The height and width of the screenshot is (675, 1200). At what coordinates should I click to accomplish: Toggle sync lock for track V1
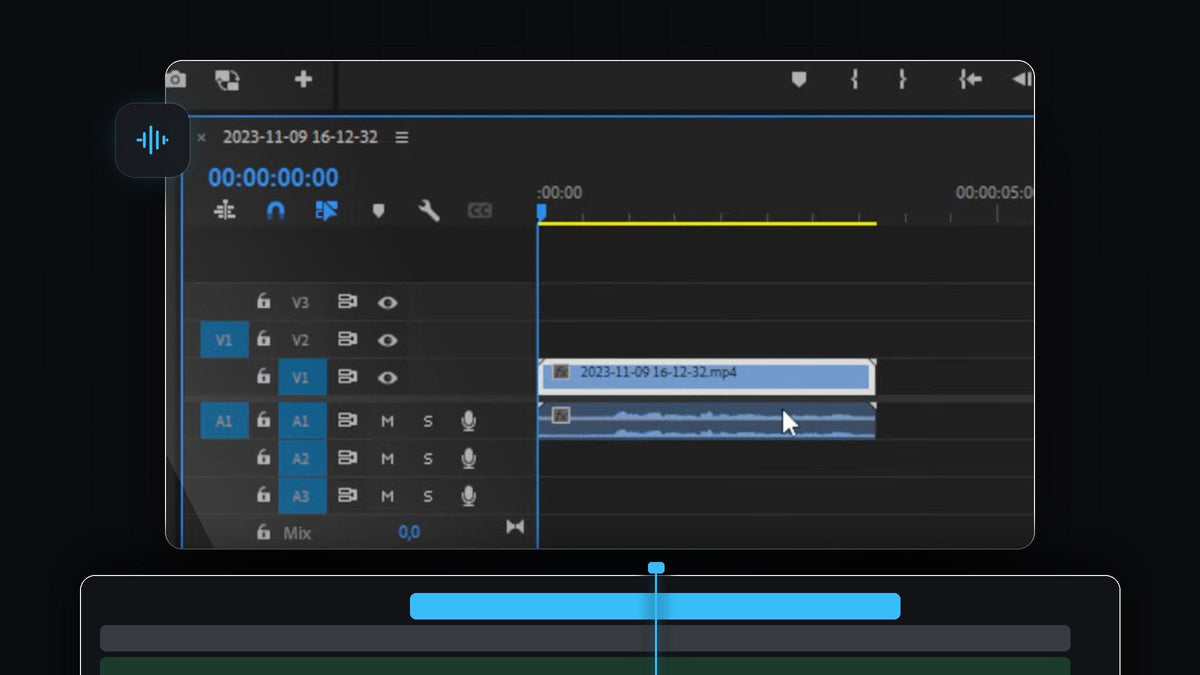(x=347, y=377)
